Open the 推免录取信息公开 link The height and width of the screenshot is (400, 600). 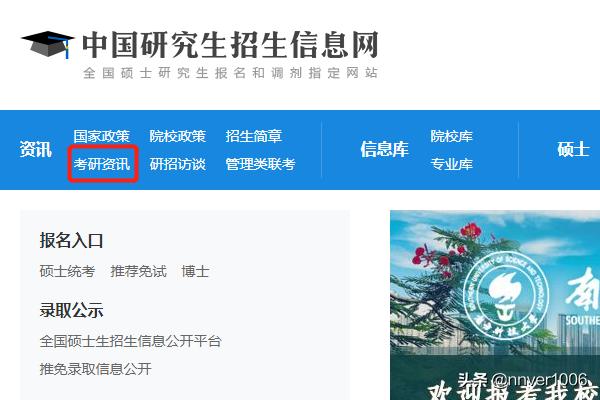[x=96, y=369]
